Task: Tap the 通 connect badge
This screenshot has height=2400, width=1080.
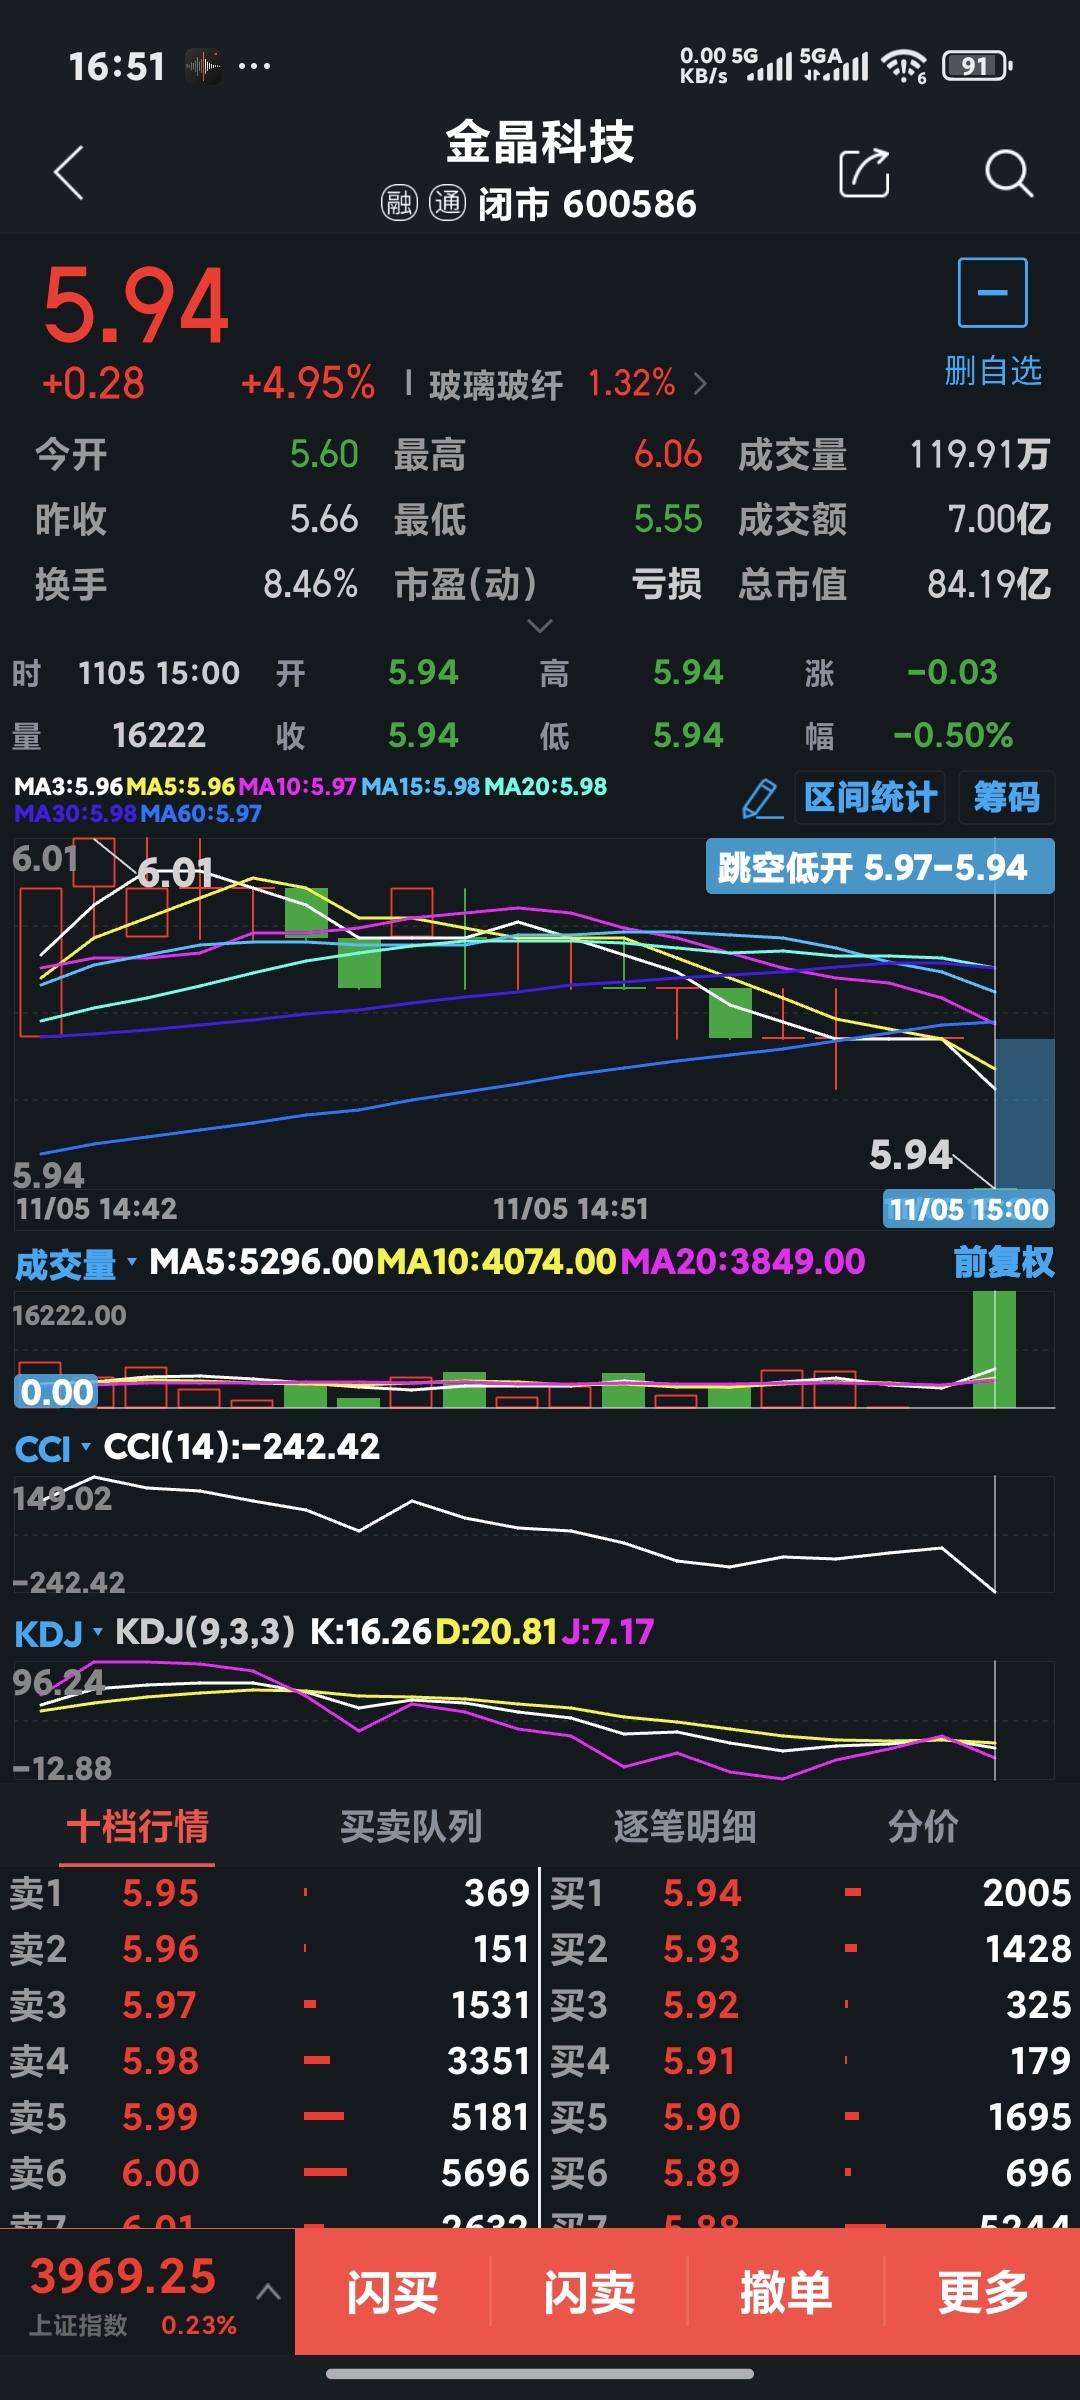Action: (x=447, y=203)
